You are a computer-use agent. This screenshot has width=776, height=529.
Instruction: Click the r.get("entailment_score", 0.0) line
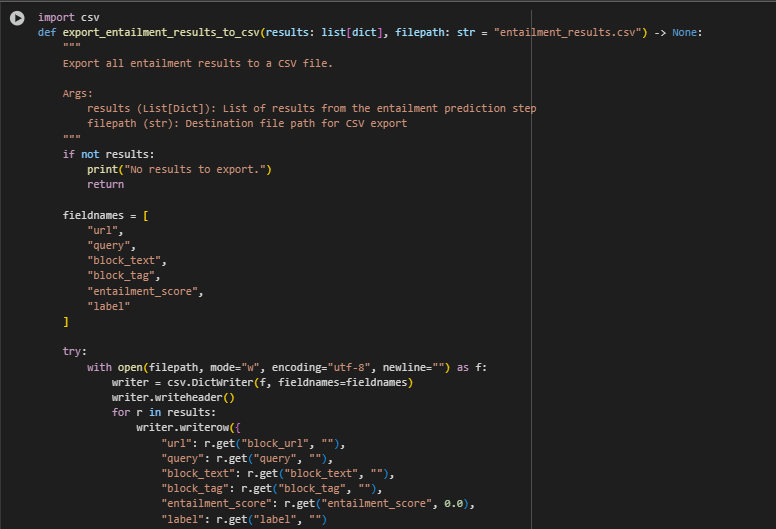click(318, 504)
